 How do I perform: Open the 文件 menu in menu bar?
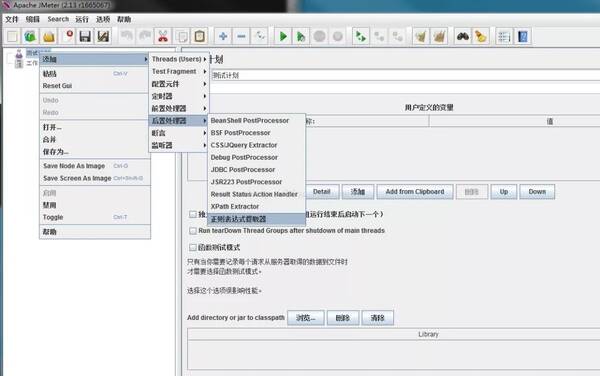(x=11, y=19)
